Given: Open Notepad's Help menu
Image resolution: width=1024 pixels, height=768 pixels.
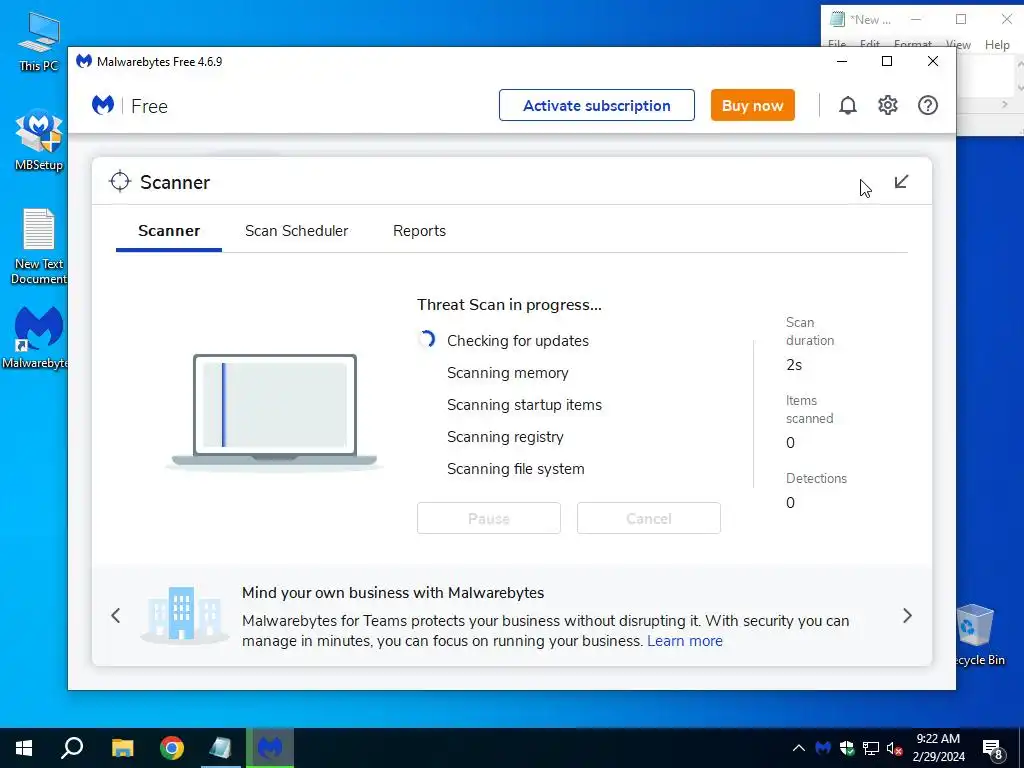Looking at the screenshot, I should click(997, 44).
